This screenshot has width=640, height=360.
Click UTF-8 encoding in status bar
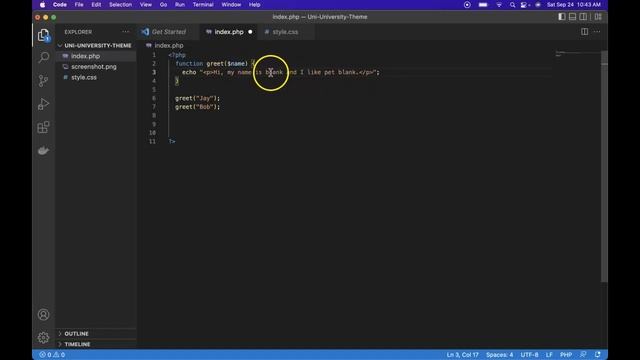tap(529, 355)
